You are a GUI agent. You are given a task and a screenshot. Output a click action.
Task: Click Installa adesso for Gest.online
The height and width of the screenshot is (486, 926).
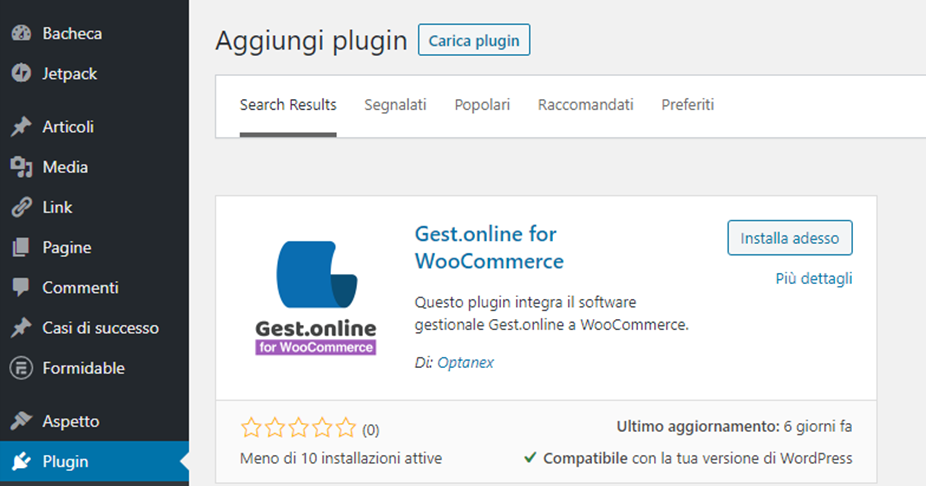click(790, 238)
